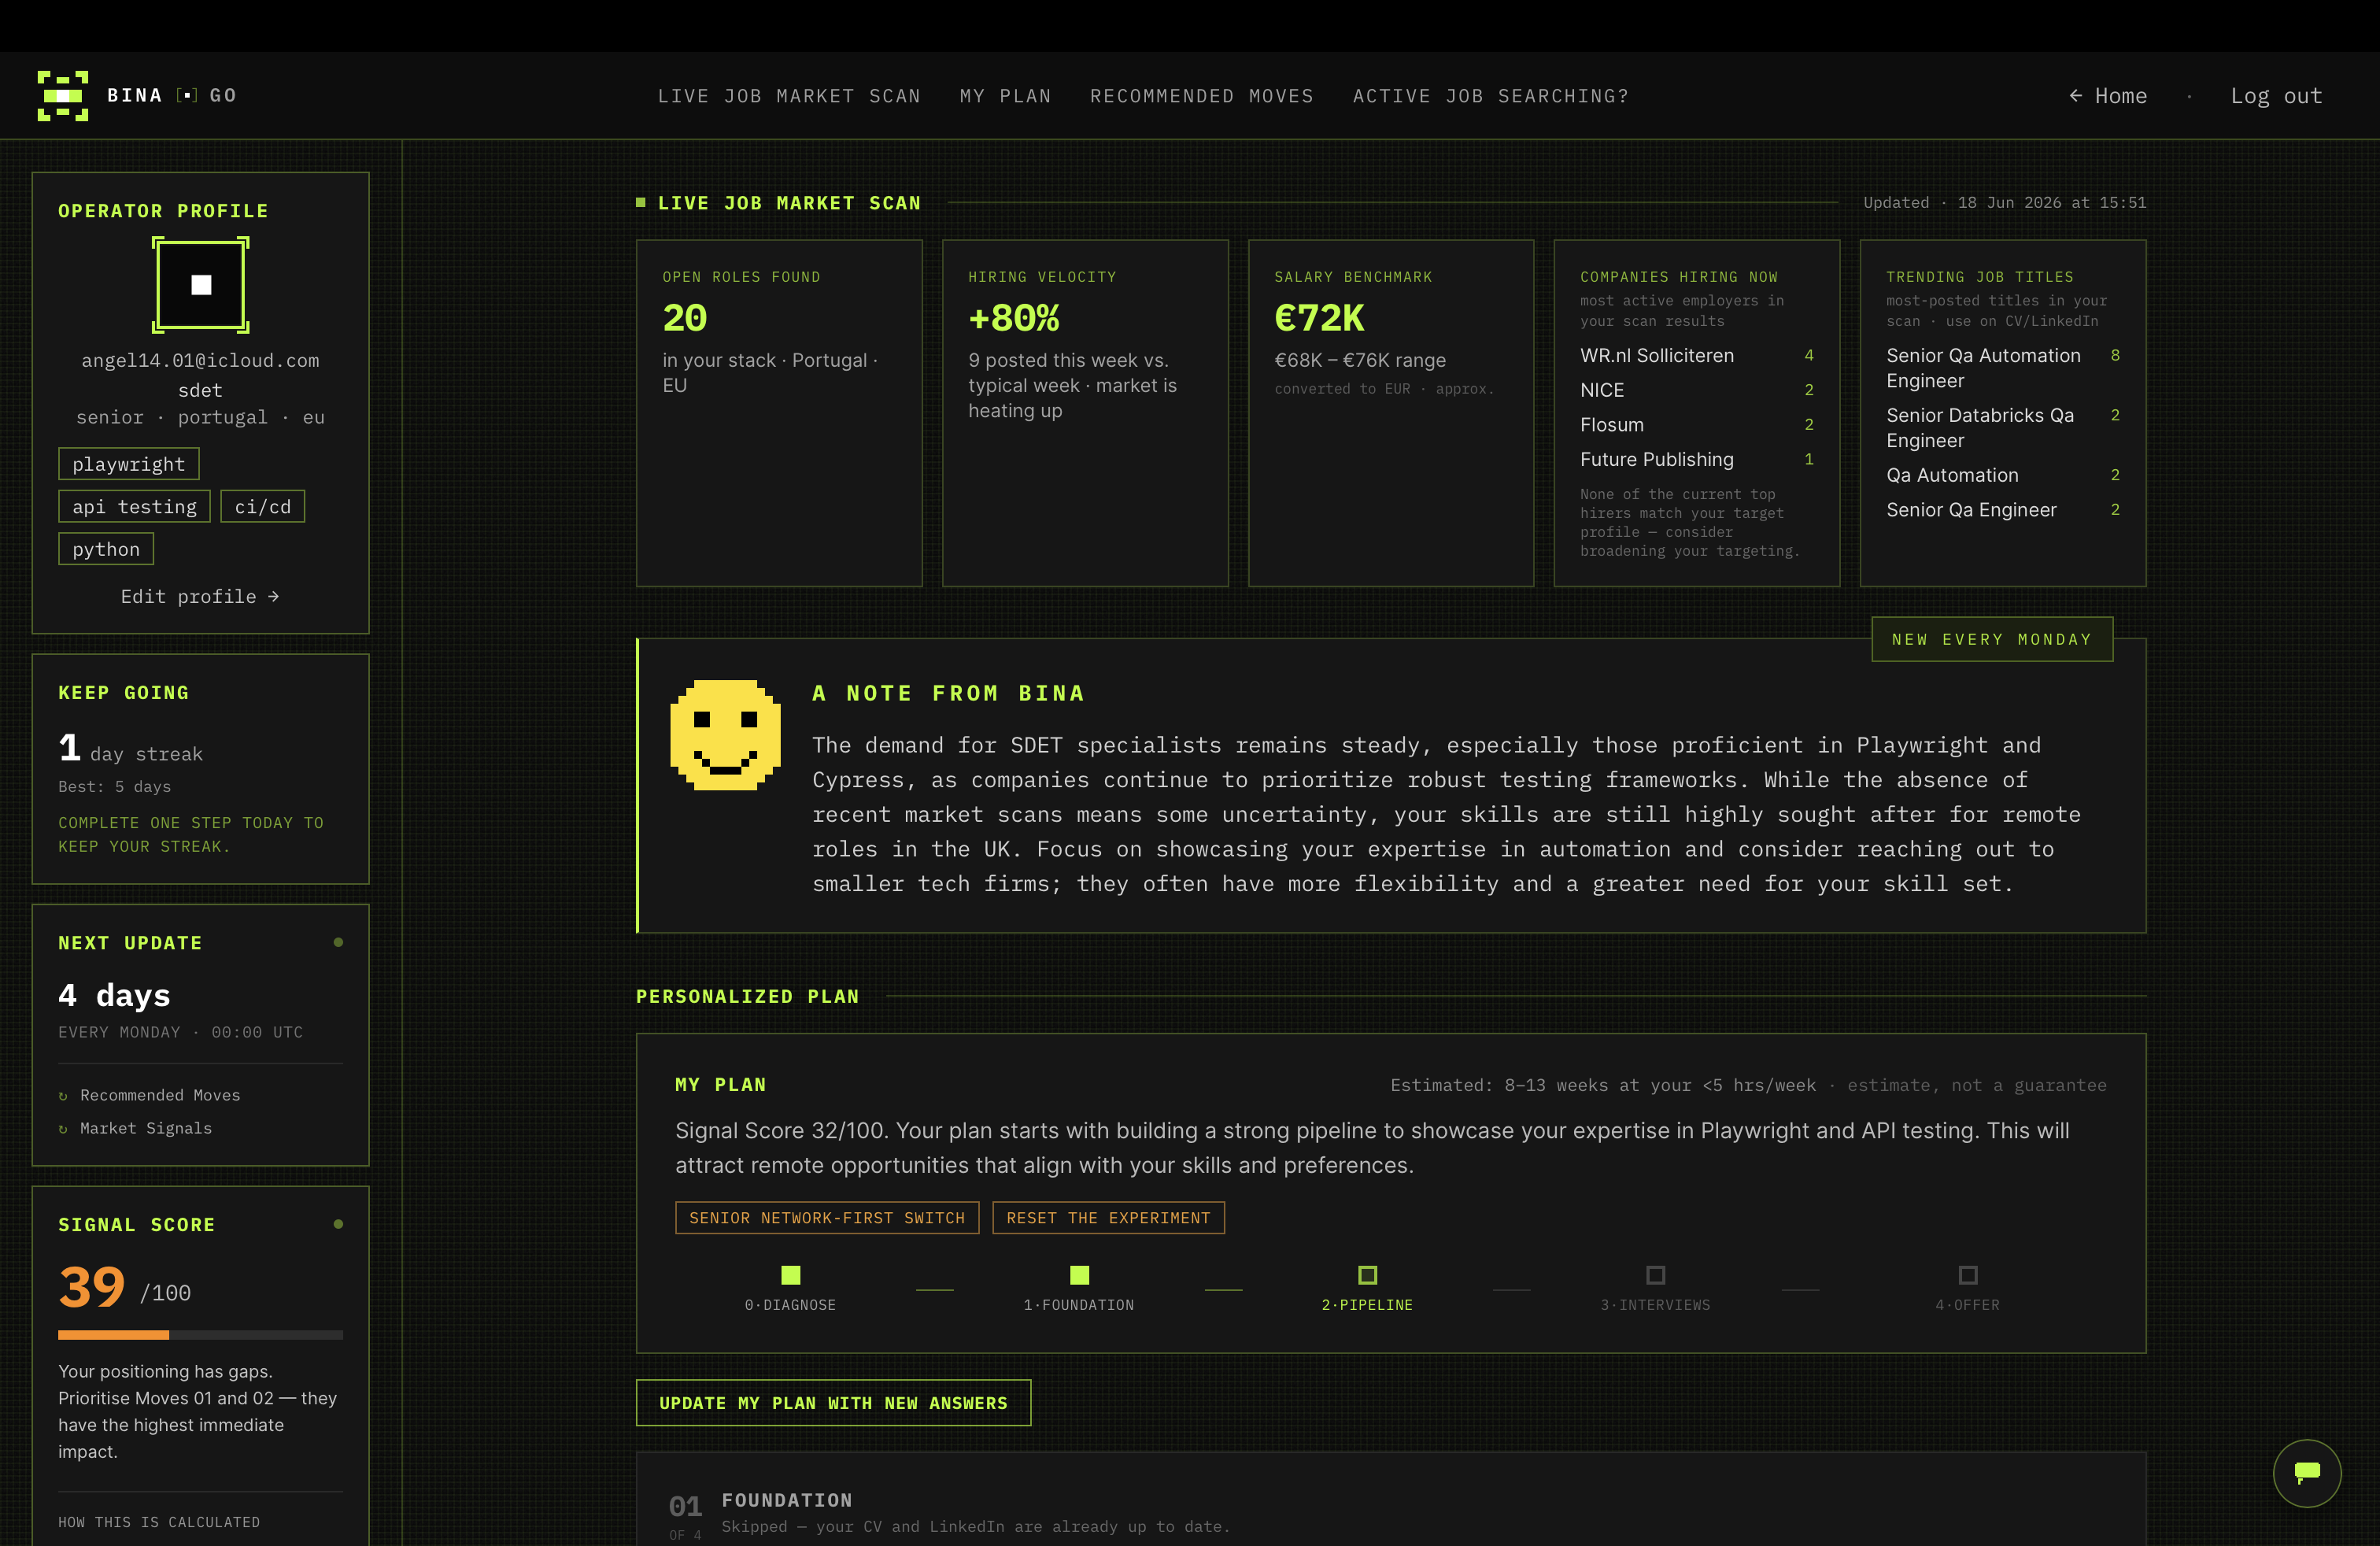Select Future Publishing company row
This screenshot has width=2380, height=1546.
click(1696, 460)
